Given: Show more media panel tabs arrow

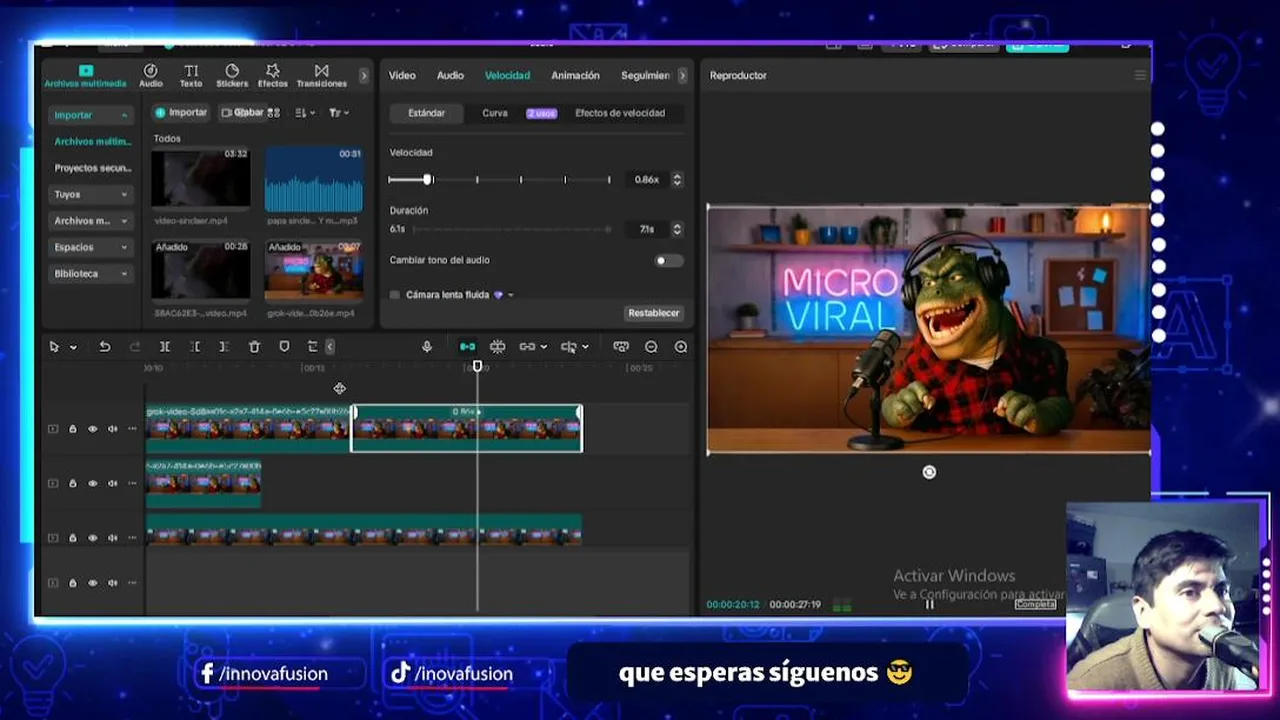Looking at the screenshot, I should tap(362, 75).
